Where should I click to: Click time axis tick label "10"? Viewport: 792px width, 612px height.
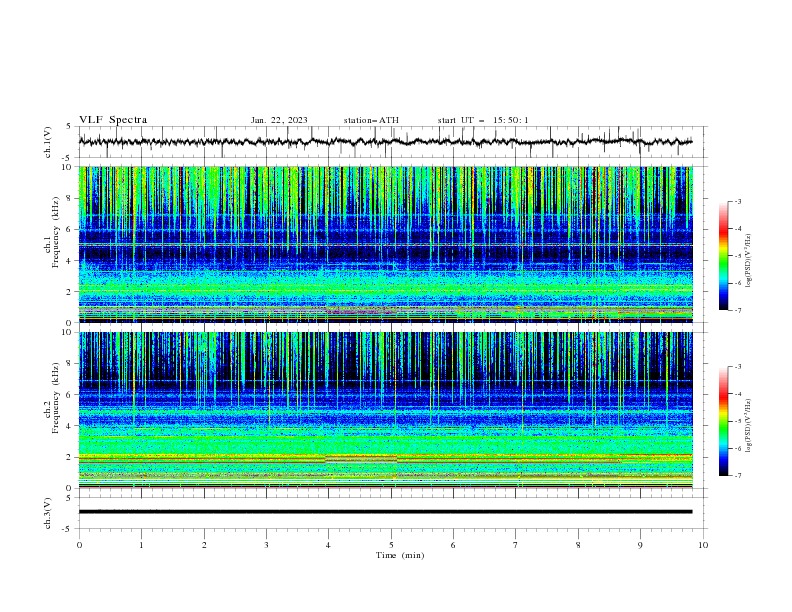pyautogui.click(x=703, y=545)
